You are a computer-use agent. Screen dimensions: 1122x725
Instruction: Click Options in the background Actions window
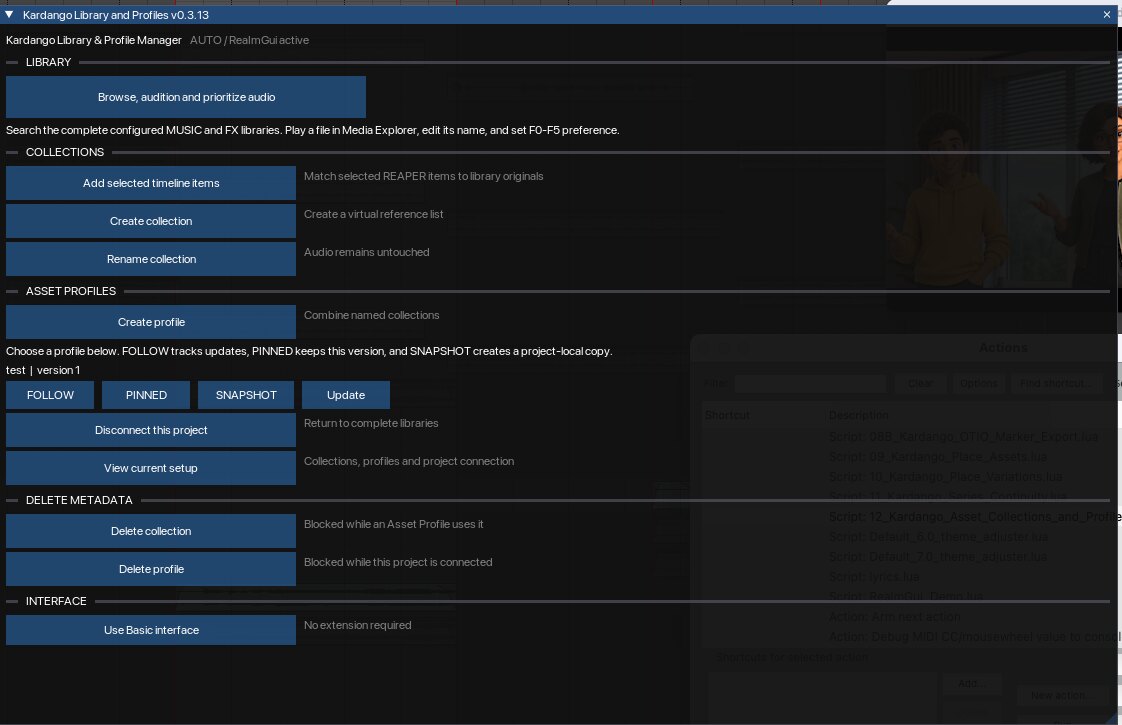(978, 384)
